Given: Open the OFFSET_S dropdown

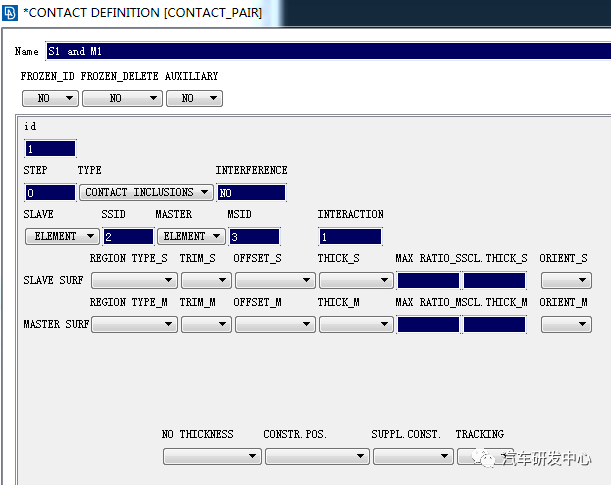Looking at the screenshot, I should pos(275,280).
